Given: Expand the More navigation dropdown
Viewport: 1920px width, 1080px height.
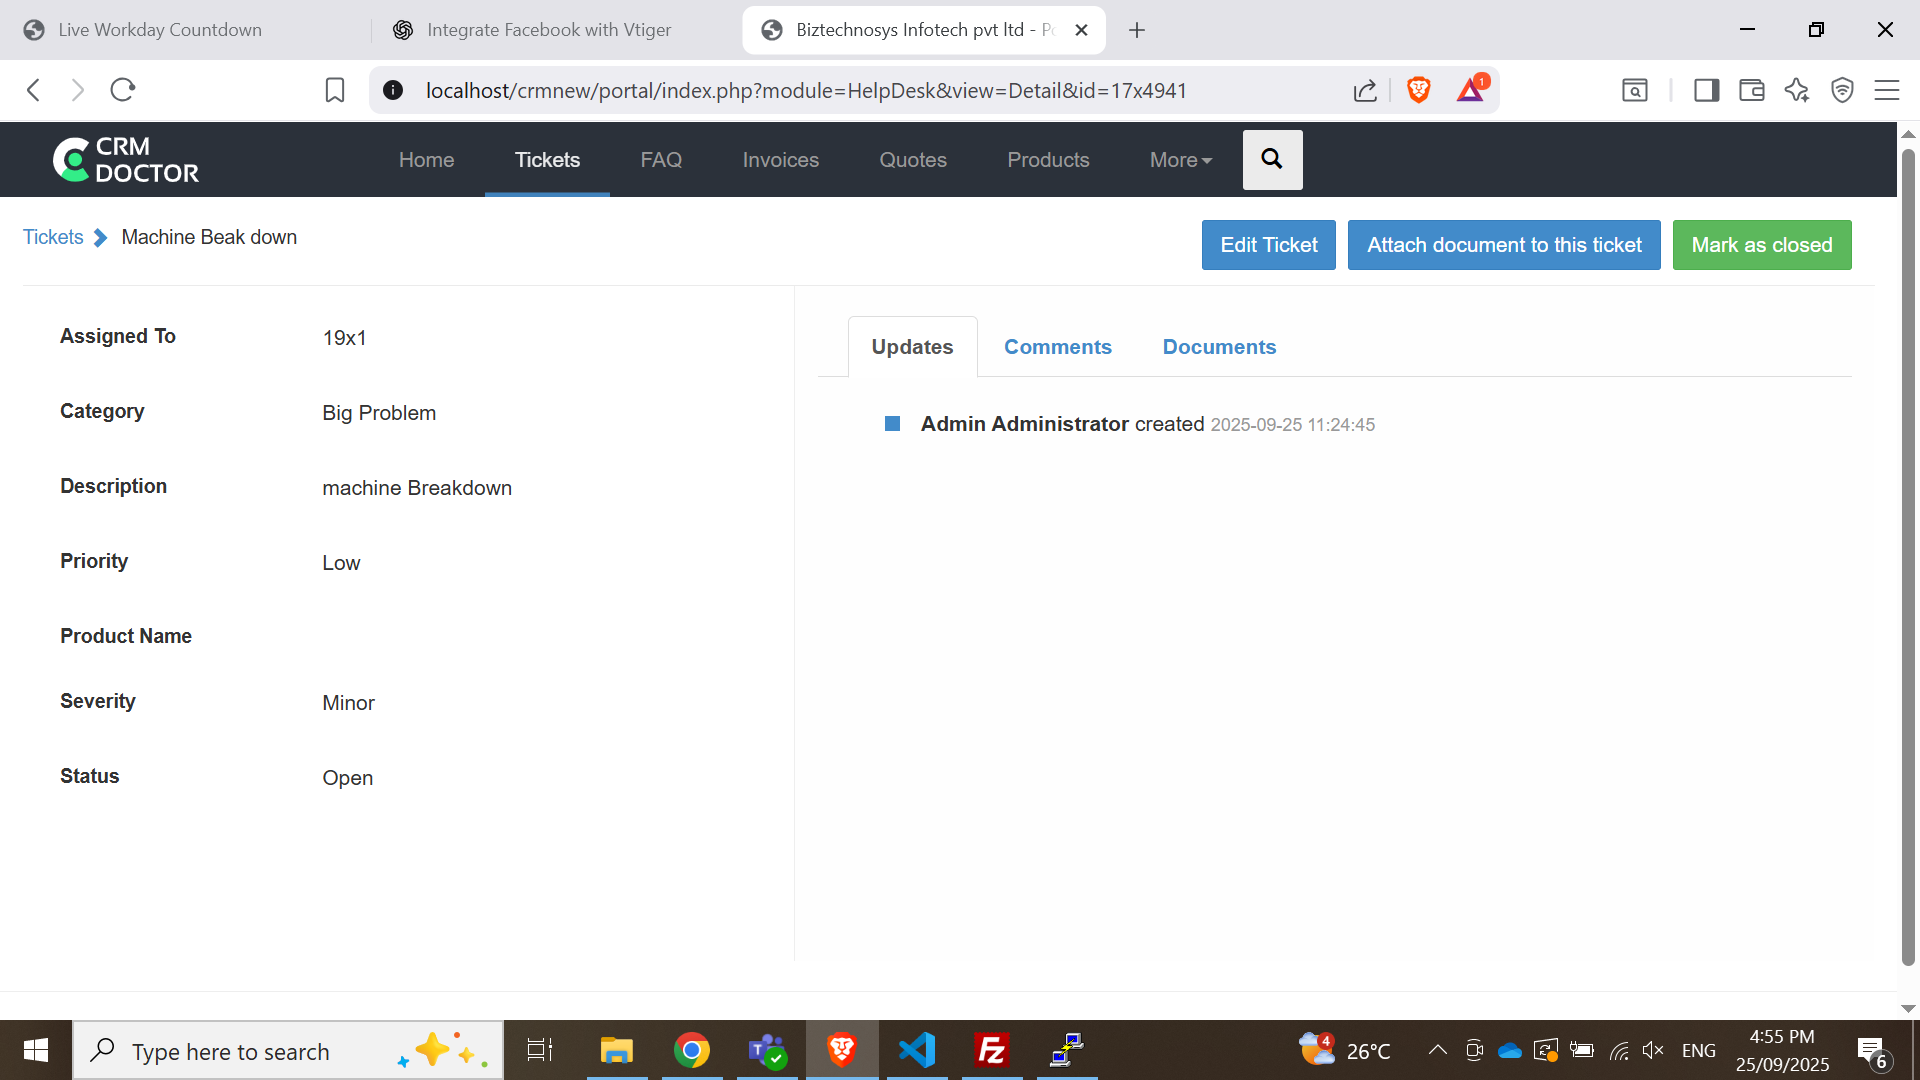Looking at the screenshot, I should click(1180, 160).
